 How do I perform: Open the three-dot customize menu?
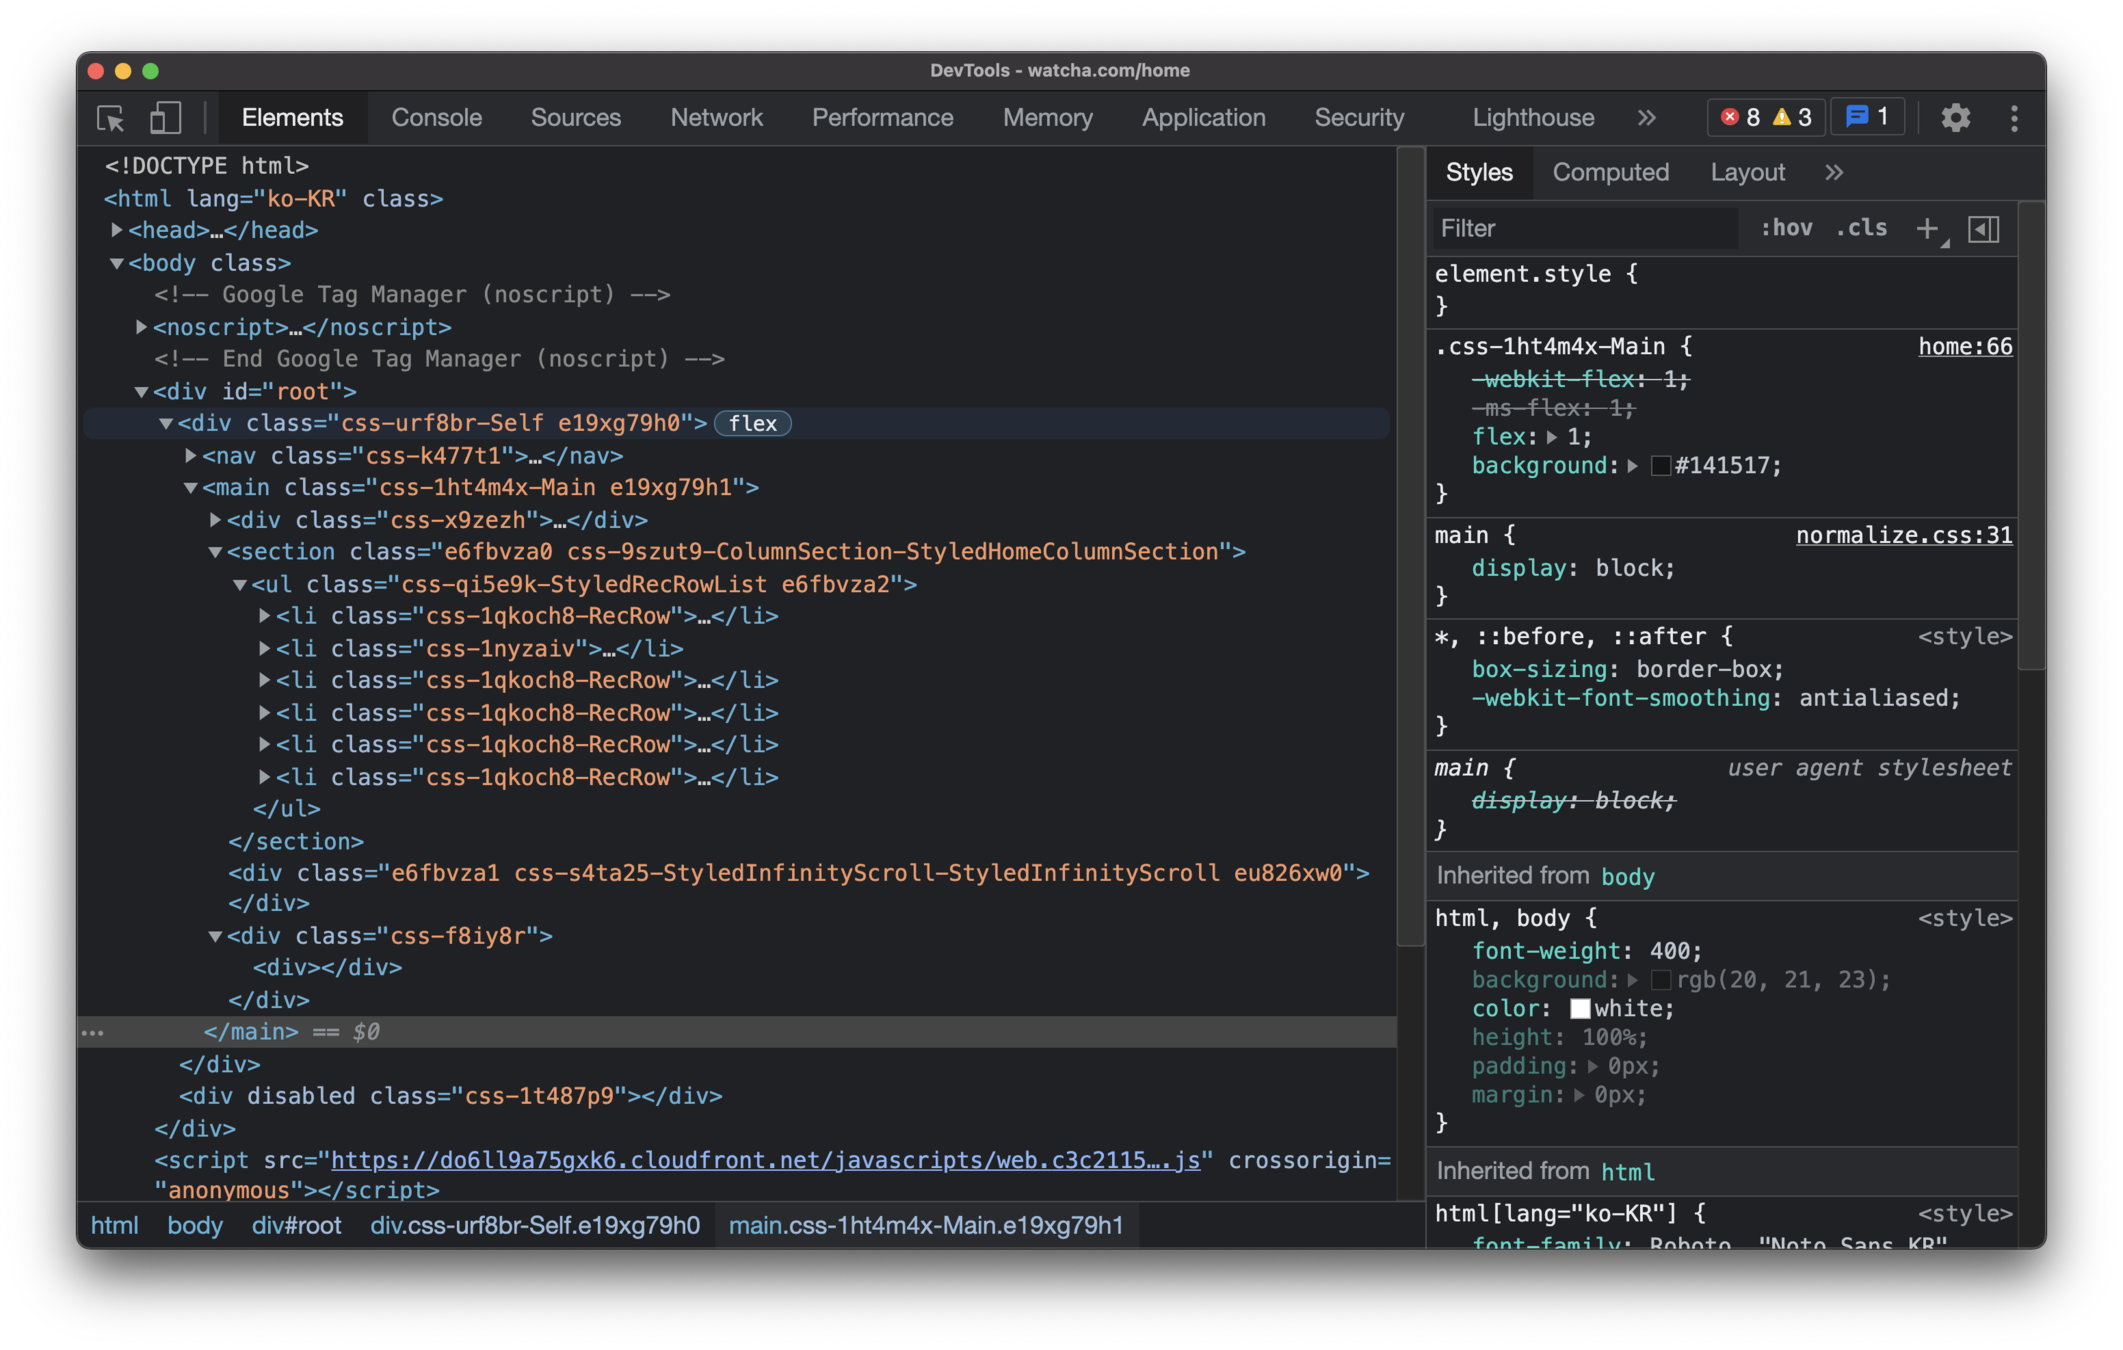tap(2014, 118)
